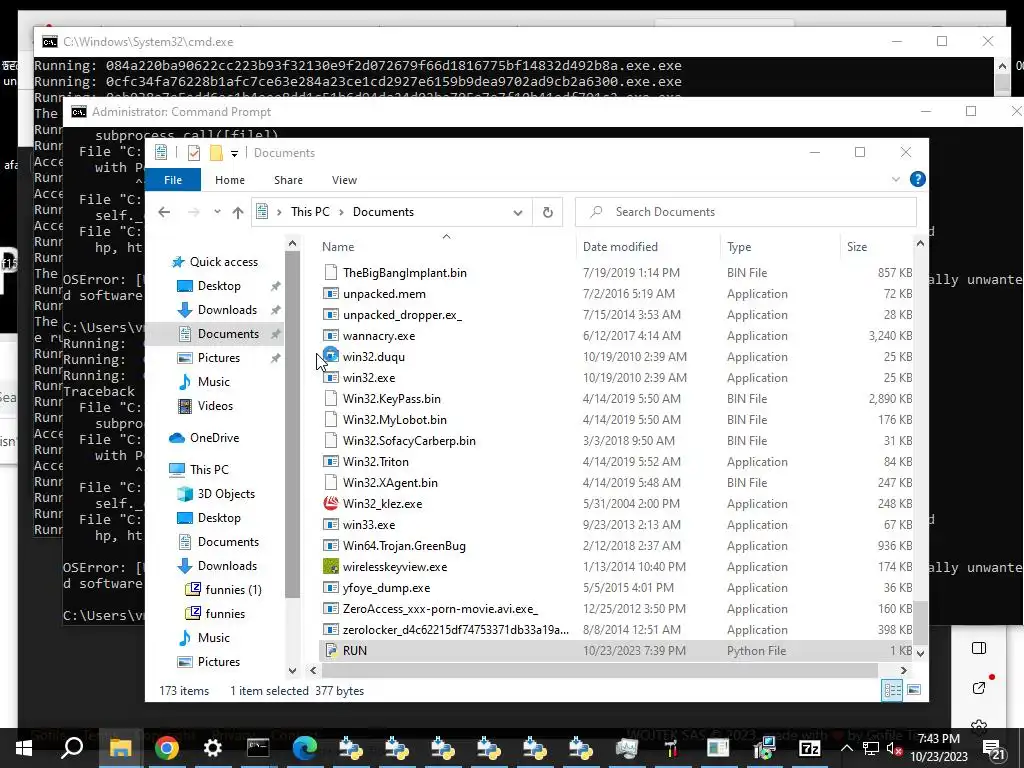The image size is (1024, 768).
Task: Select pinned Downloads under Quick access
Action: (x=227, y=310)
